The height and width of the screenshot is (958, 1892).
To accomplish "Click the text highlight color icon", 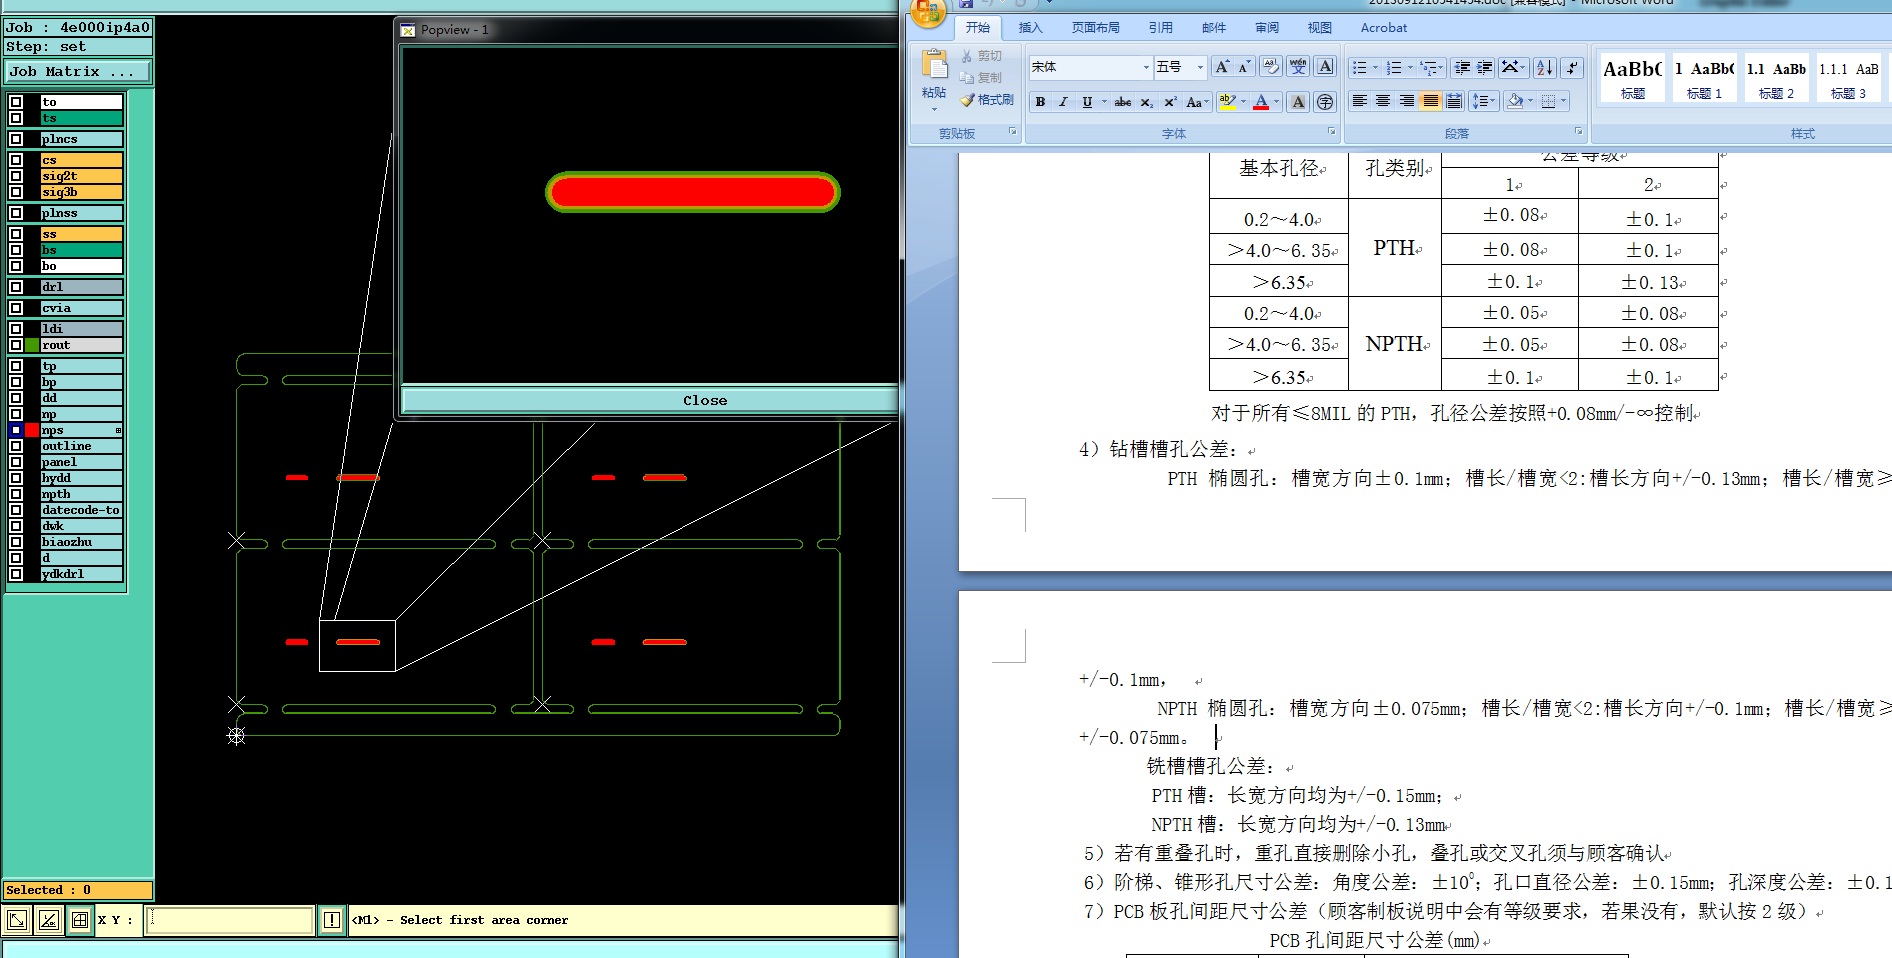I will pyautogui.click(x=1227, y=102).
